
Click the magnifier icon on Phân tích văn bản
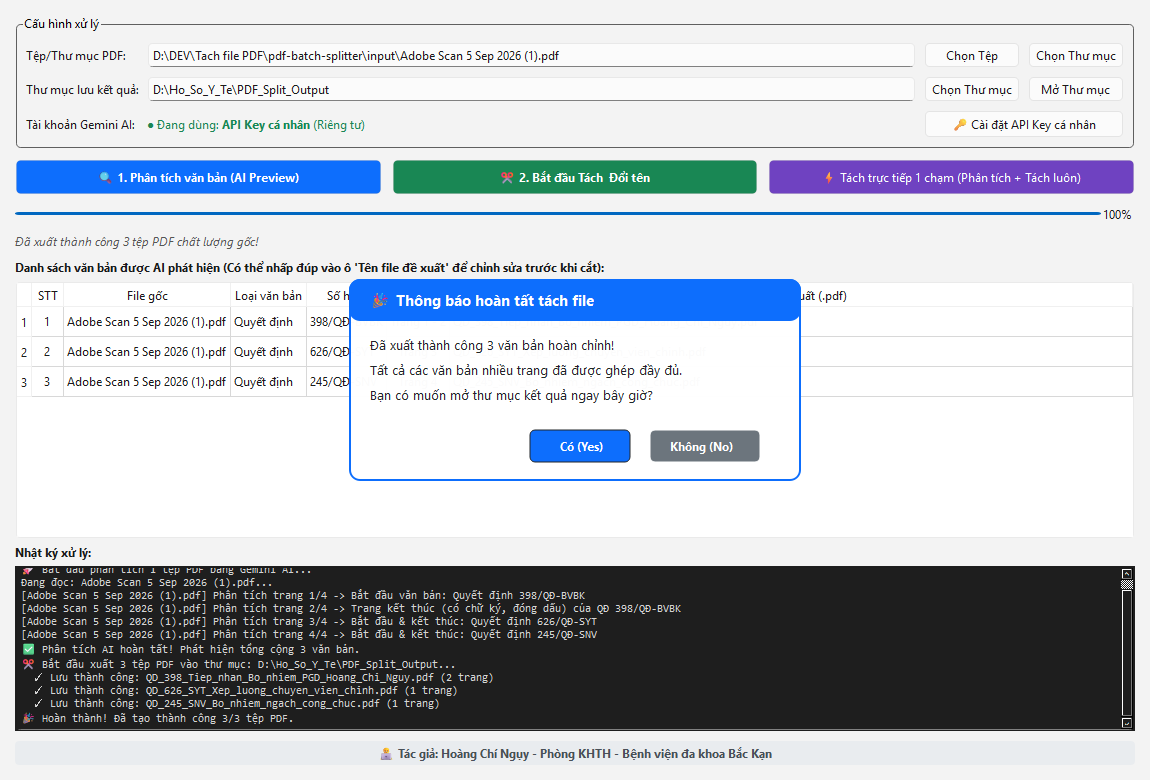point(105,177)
